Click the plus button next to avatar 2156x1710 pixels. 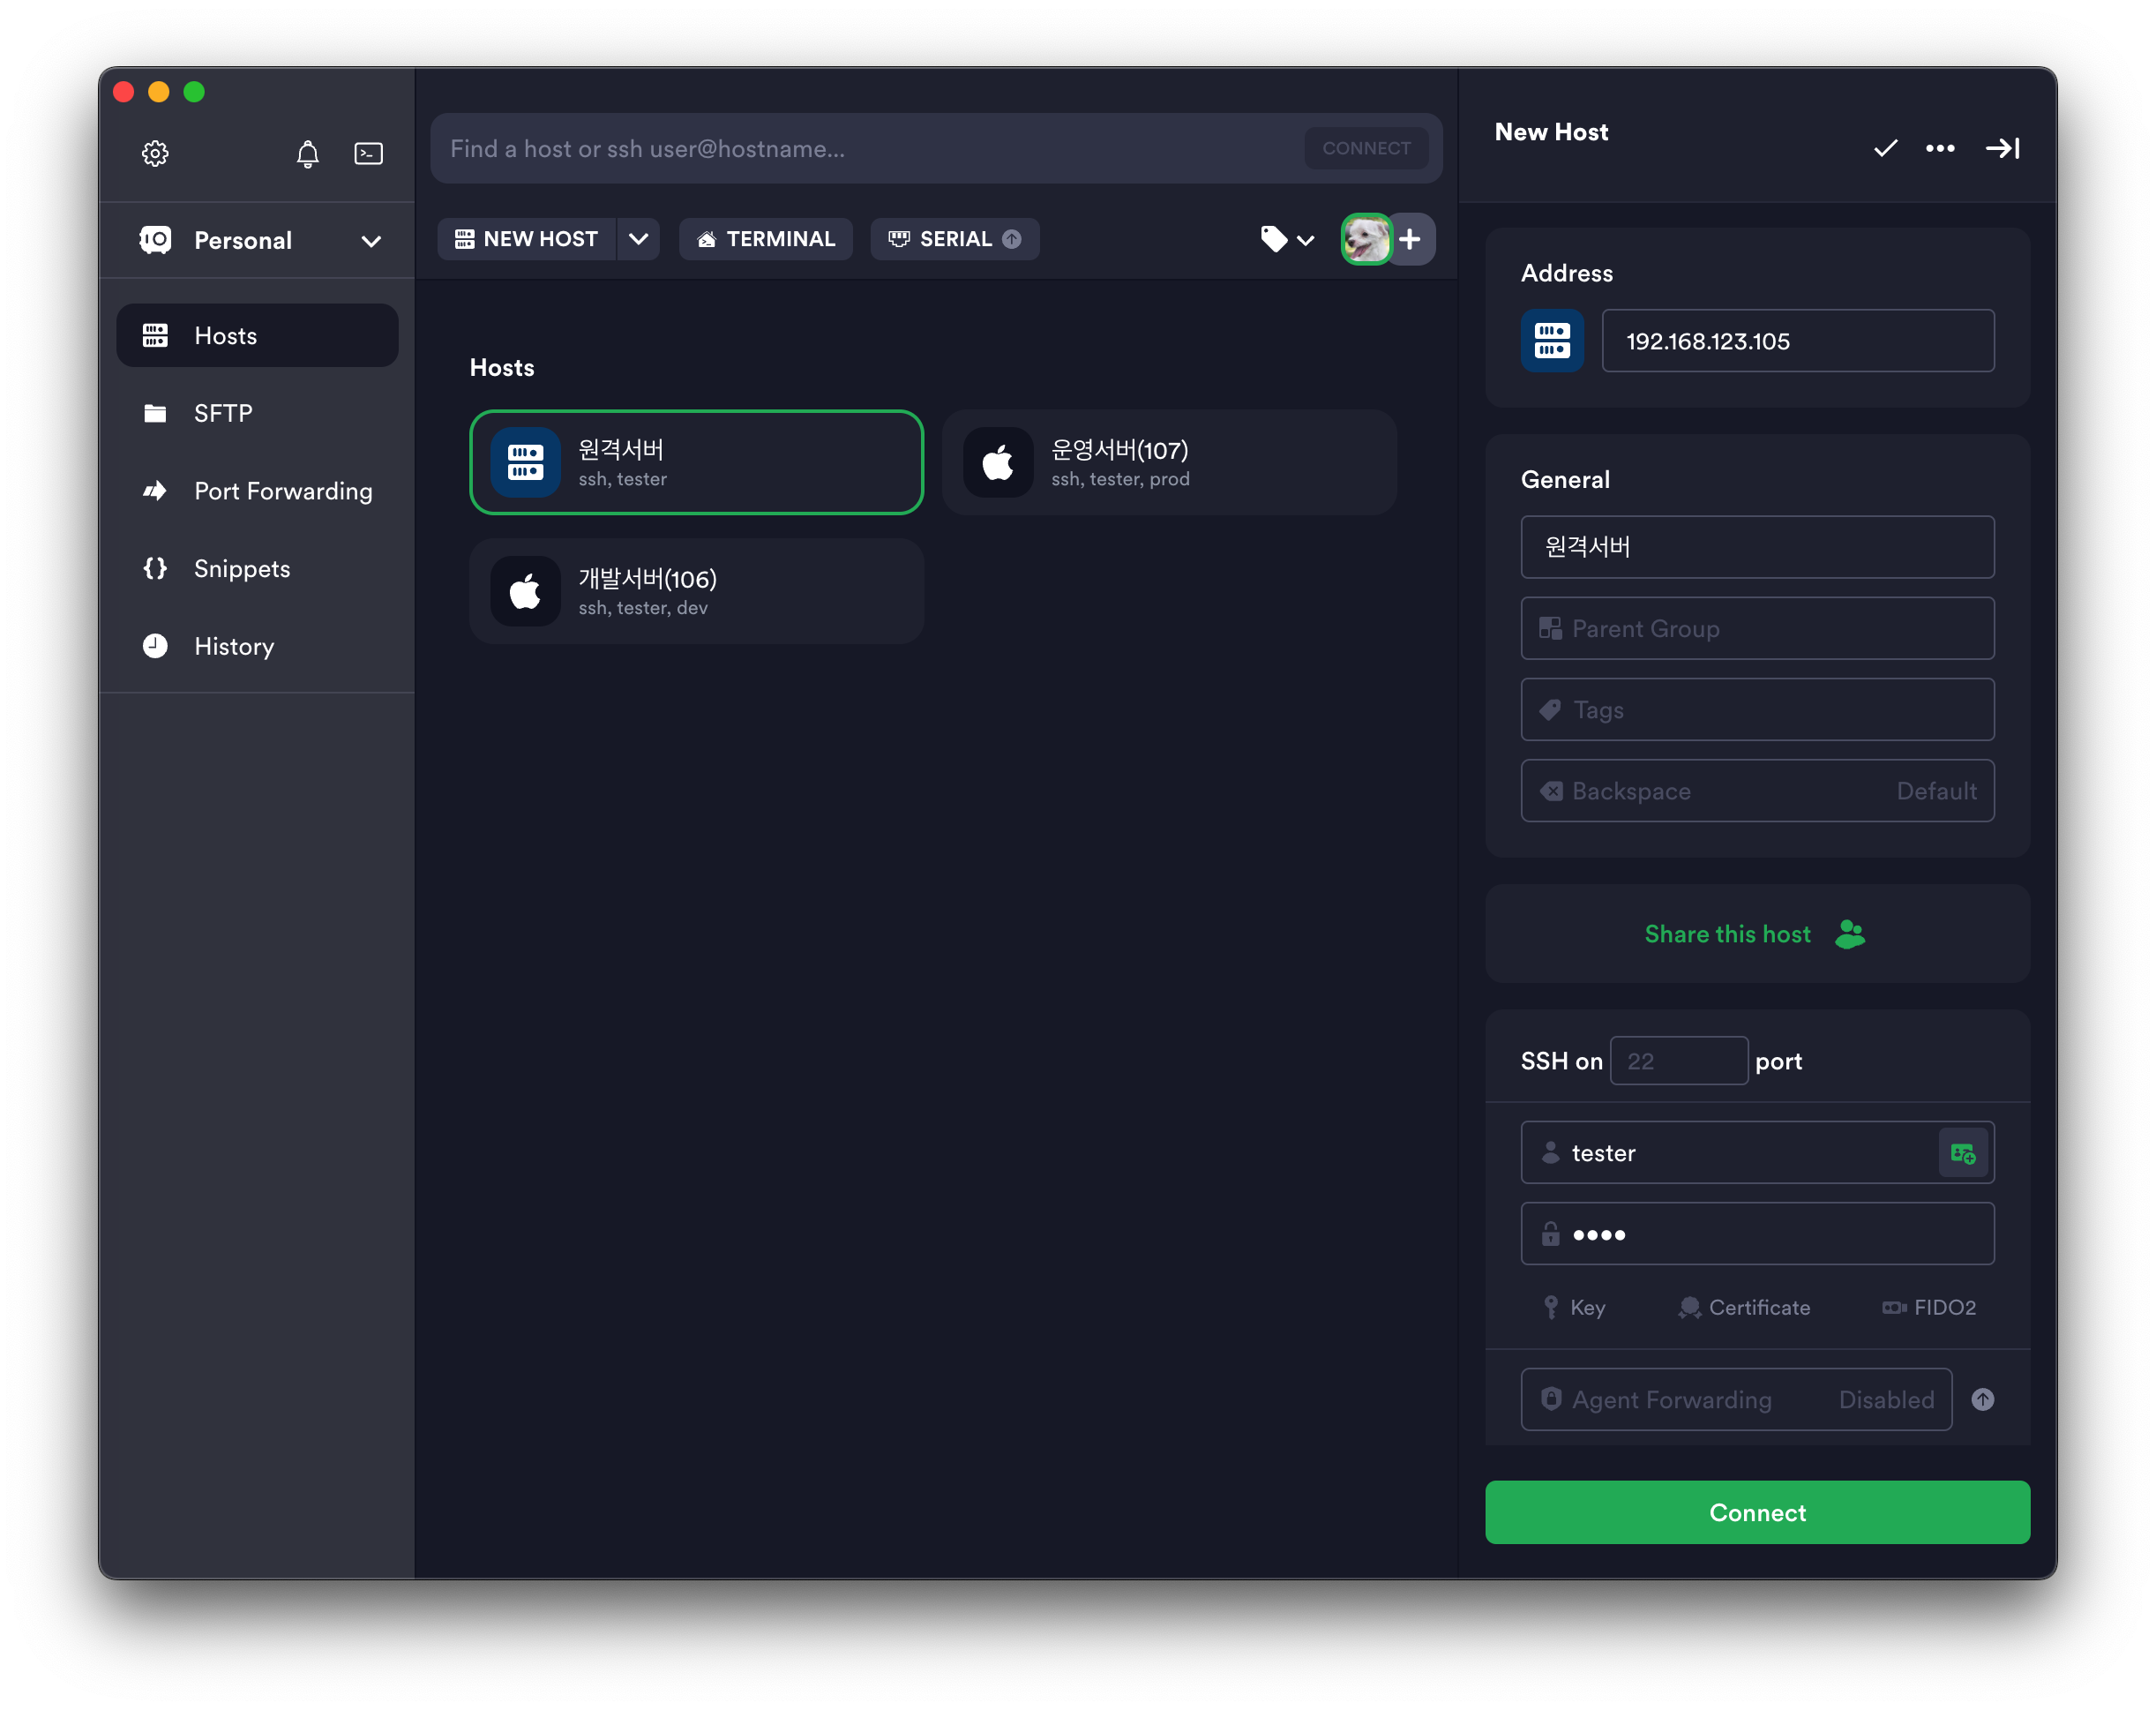(x=1410, y=239)
